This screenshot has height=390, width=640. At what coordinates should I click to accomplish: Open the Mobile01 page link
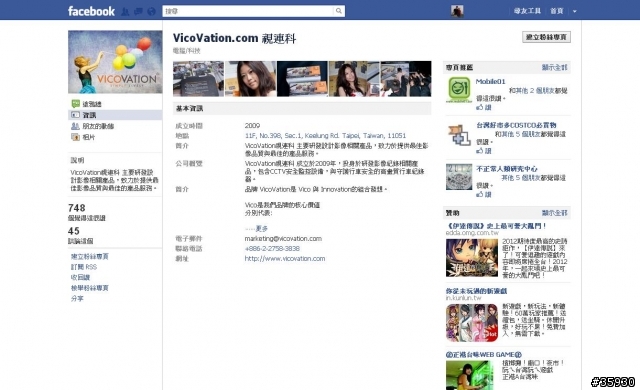click(x=491, y=82)
